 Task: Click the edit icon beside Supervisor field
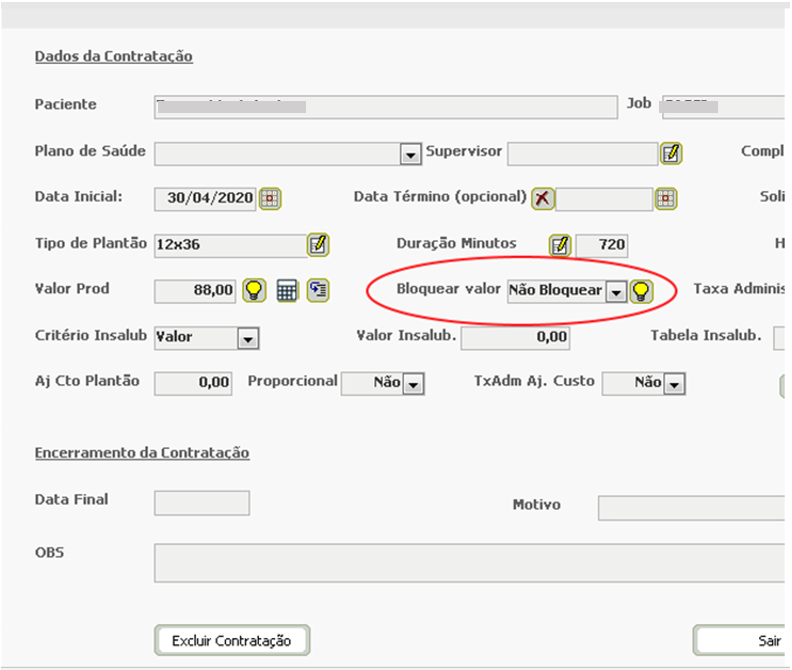click(671, 153)
